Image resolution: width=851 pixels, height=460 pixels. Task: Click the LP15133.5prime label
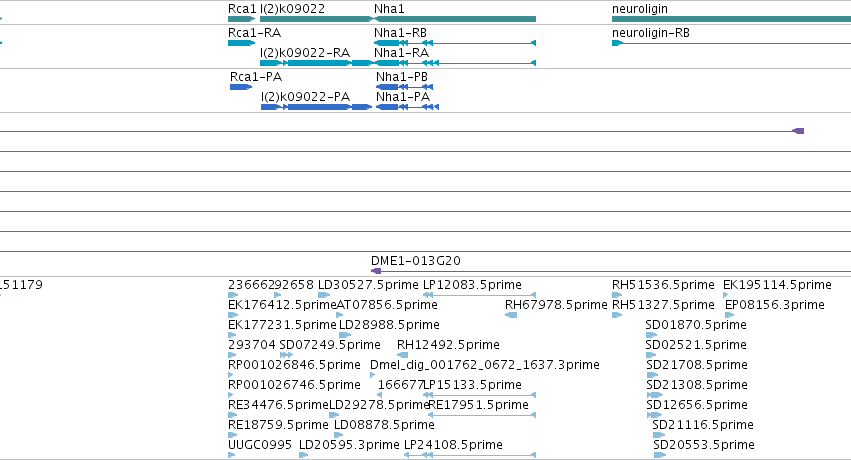pos(472,385)
